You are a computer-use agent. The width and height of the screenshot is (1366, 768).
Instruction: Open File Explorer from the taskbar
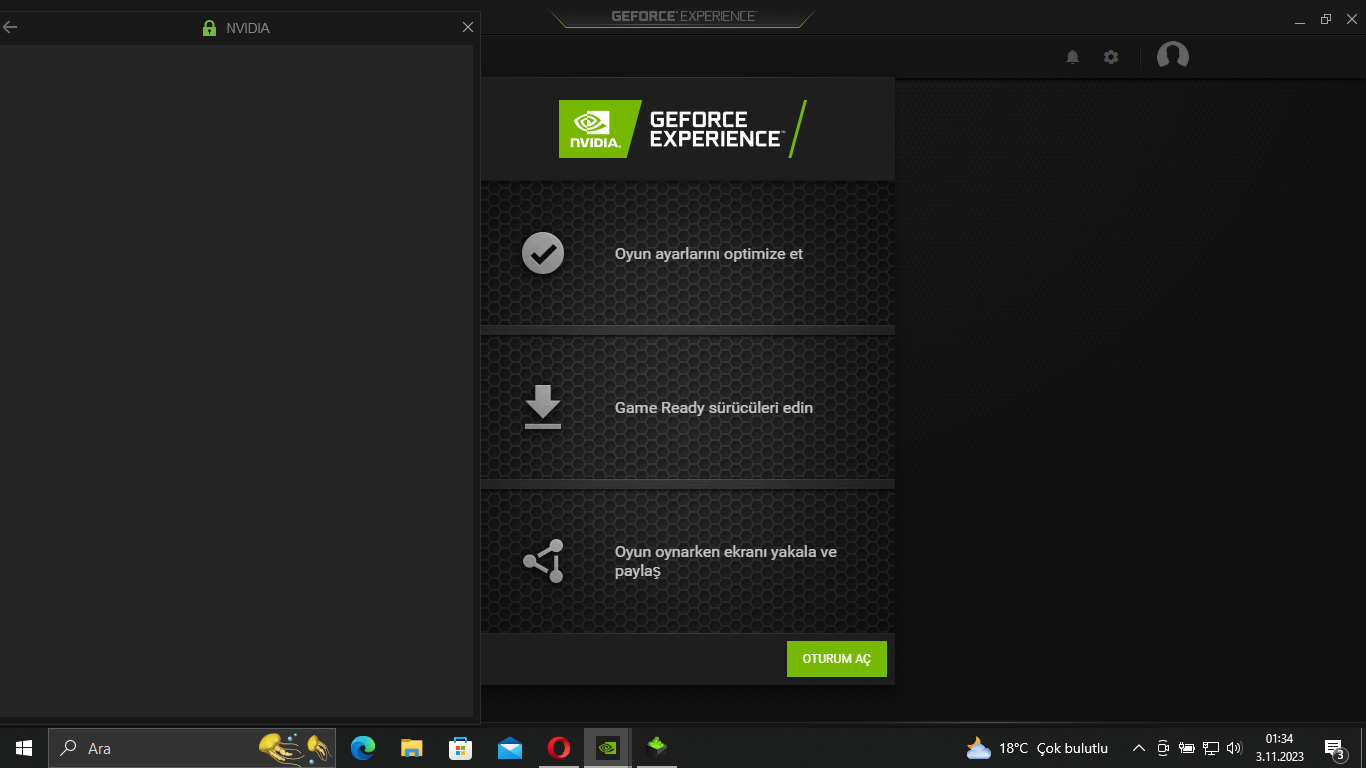(x=411, y=748)
